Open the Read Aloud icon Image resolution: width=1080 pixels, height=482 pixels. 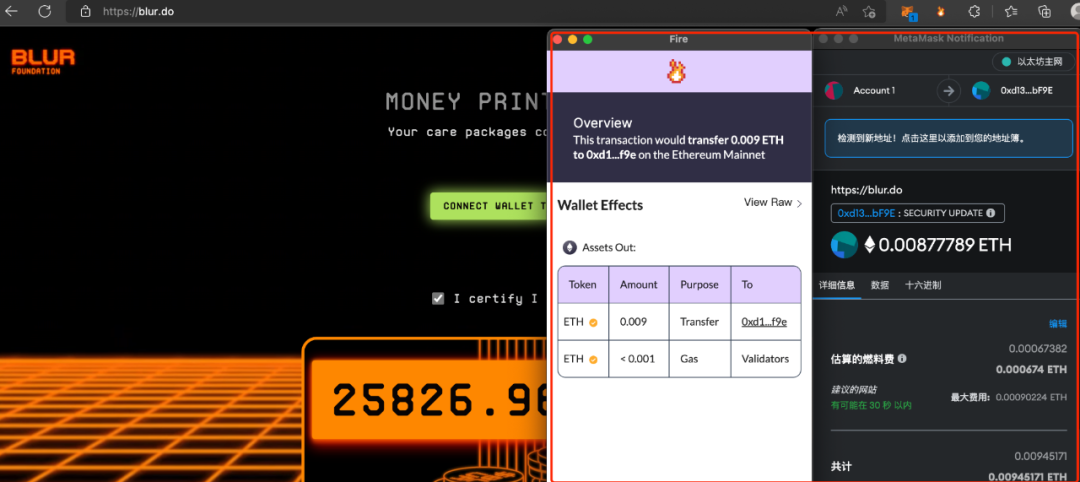pyautogui.click(x=842, y=11)
